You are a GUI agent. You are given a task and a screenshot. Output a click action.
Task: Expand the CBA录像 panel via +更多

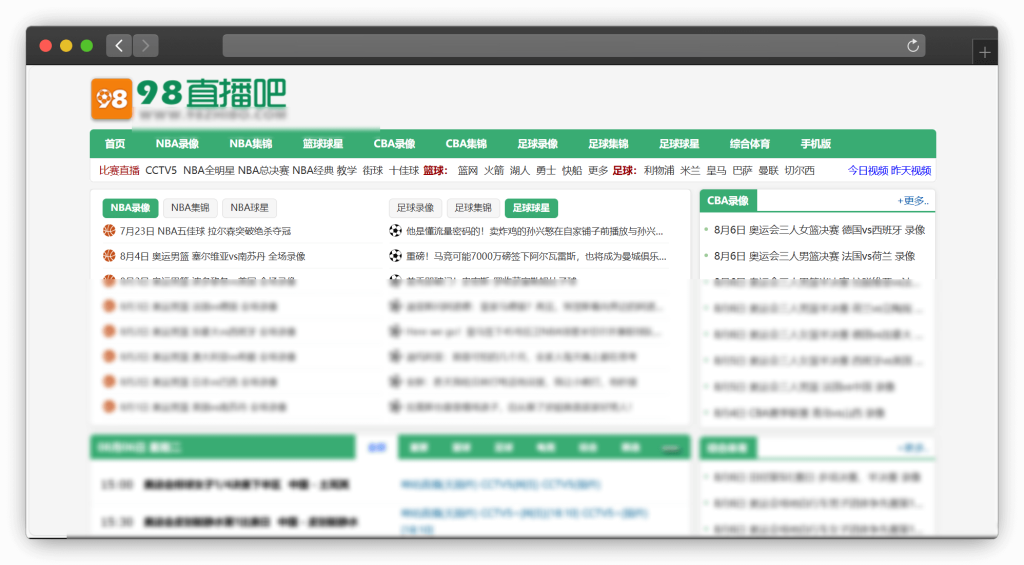tap(912, 201)
